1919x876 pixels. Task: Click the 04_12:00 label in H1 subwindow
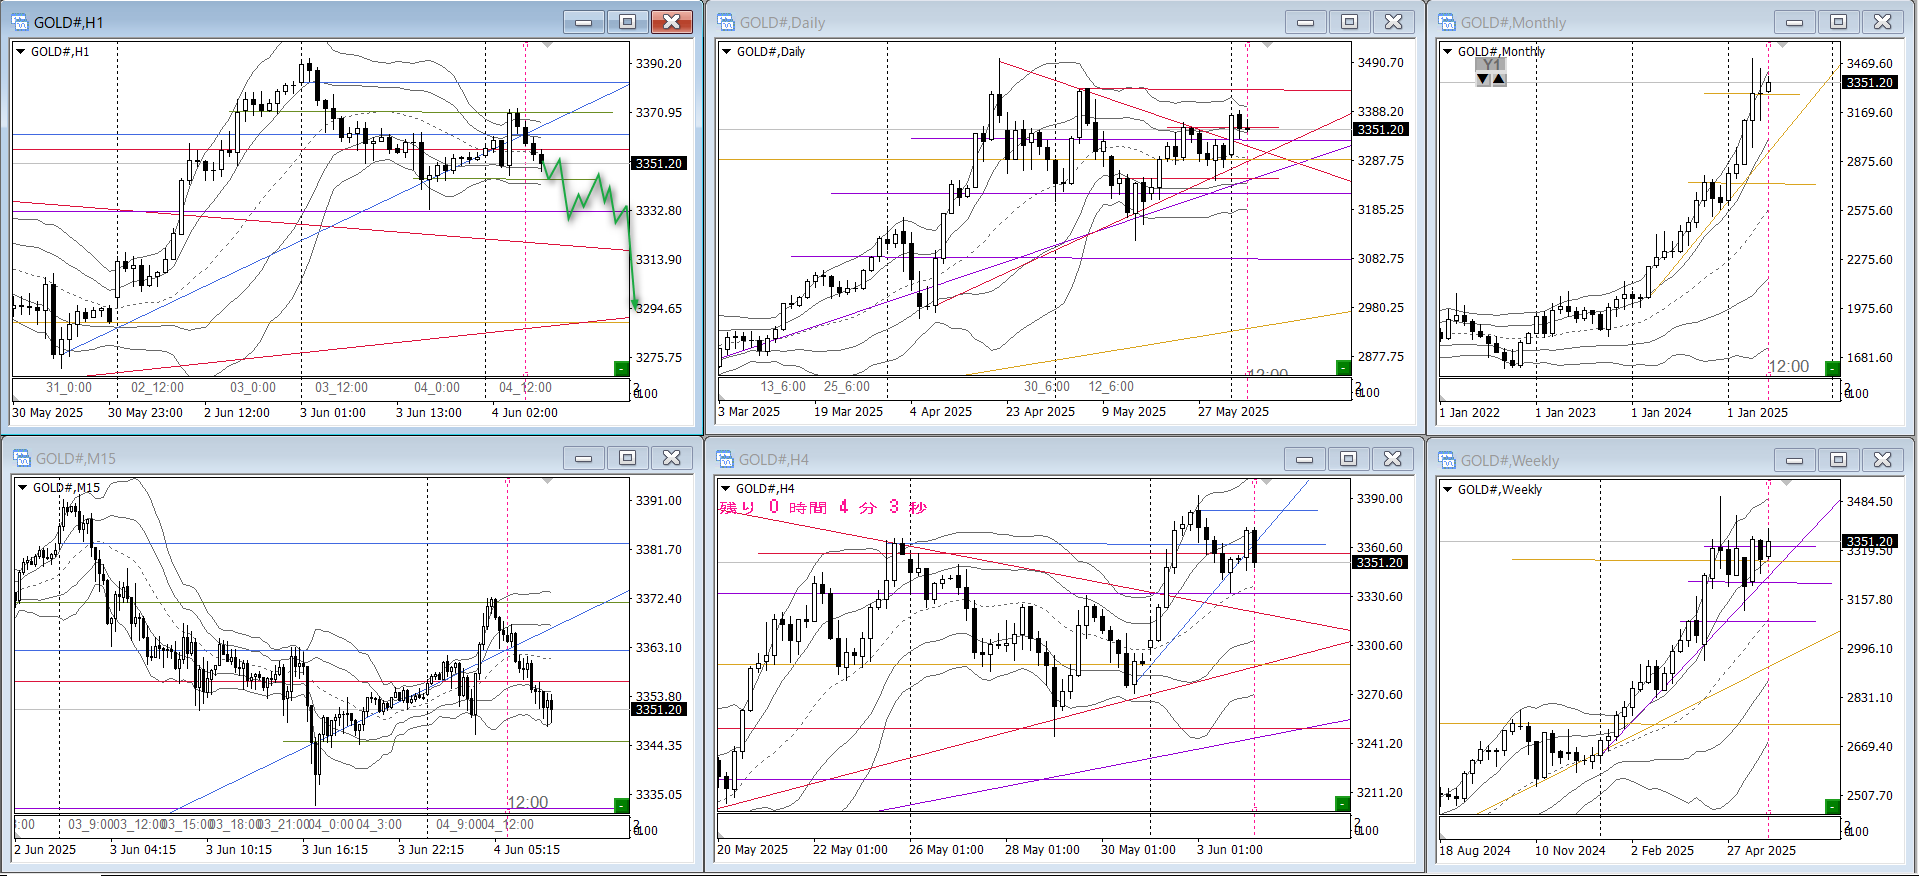525,387
